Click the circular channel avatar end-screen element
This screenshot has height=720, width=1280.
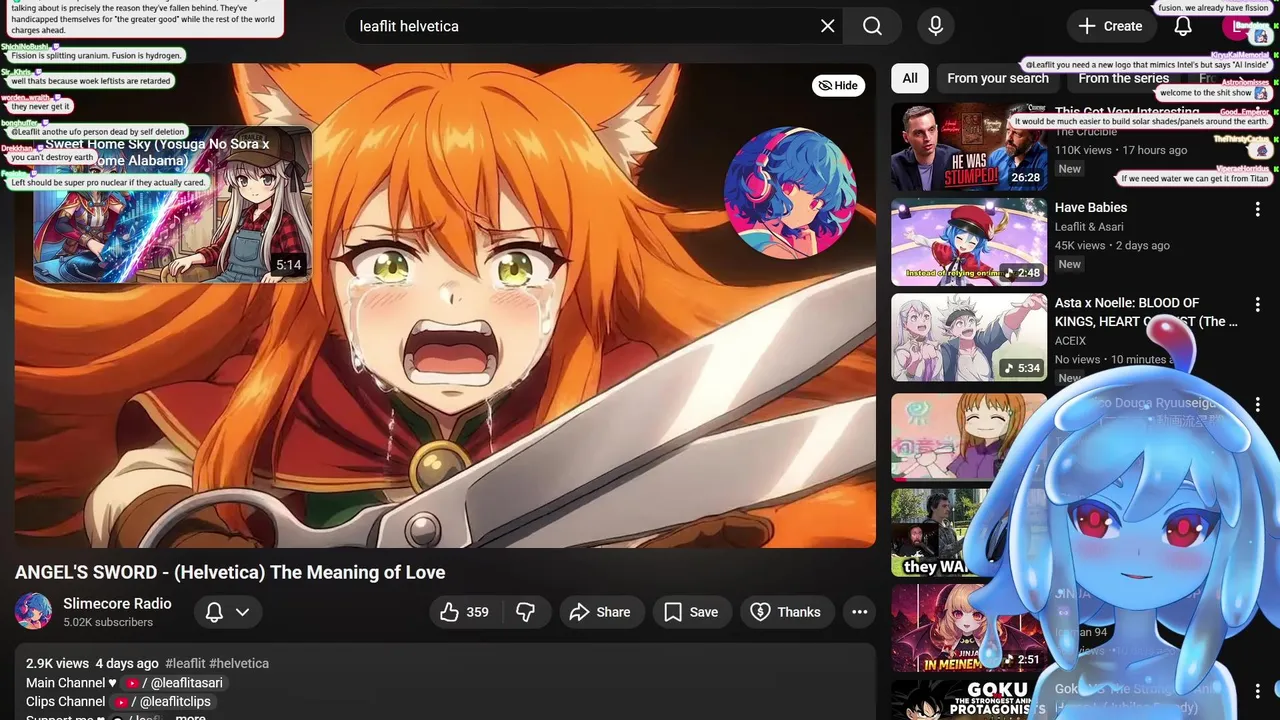pyautogui.click(x=790, y=193)
